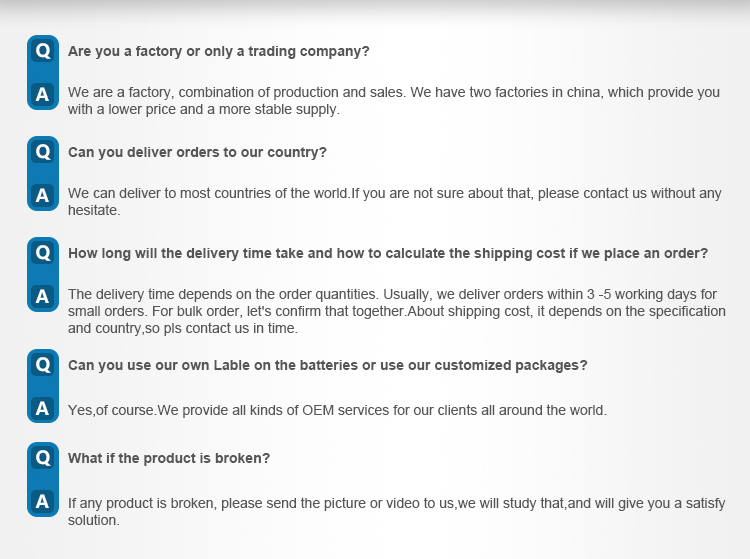Click the Q icon beside the own Lable question
The height and width of the screenshot is (559, 750).
pyautogui.click(x=43, y=365)
